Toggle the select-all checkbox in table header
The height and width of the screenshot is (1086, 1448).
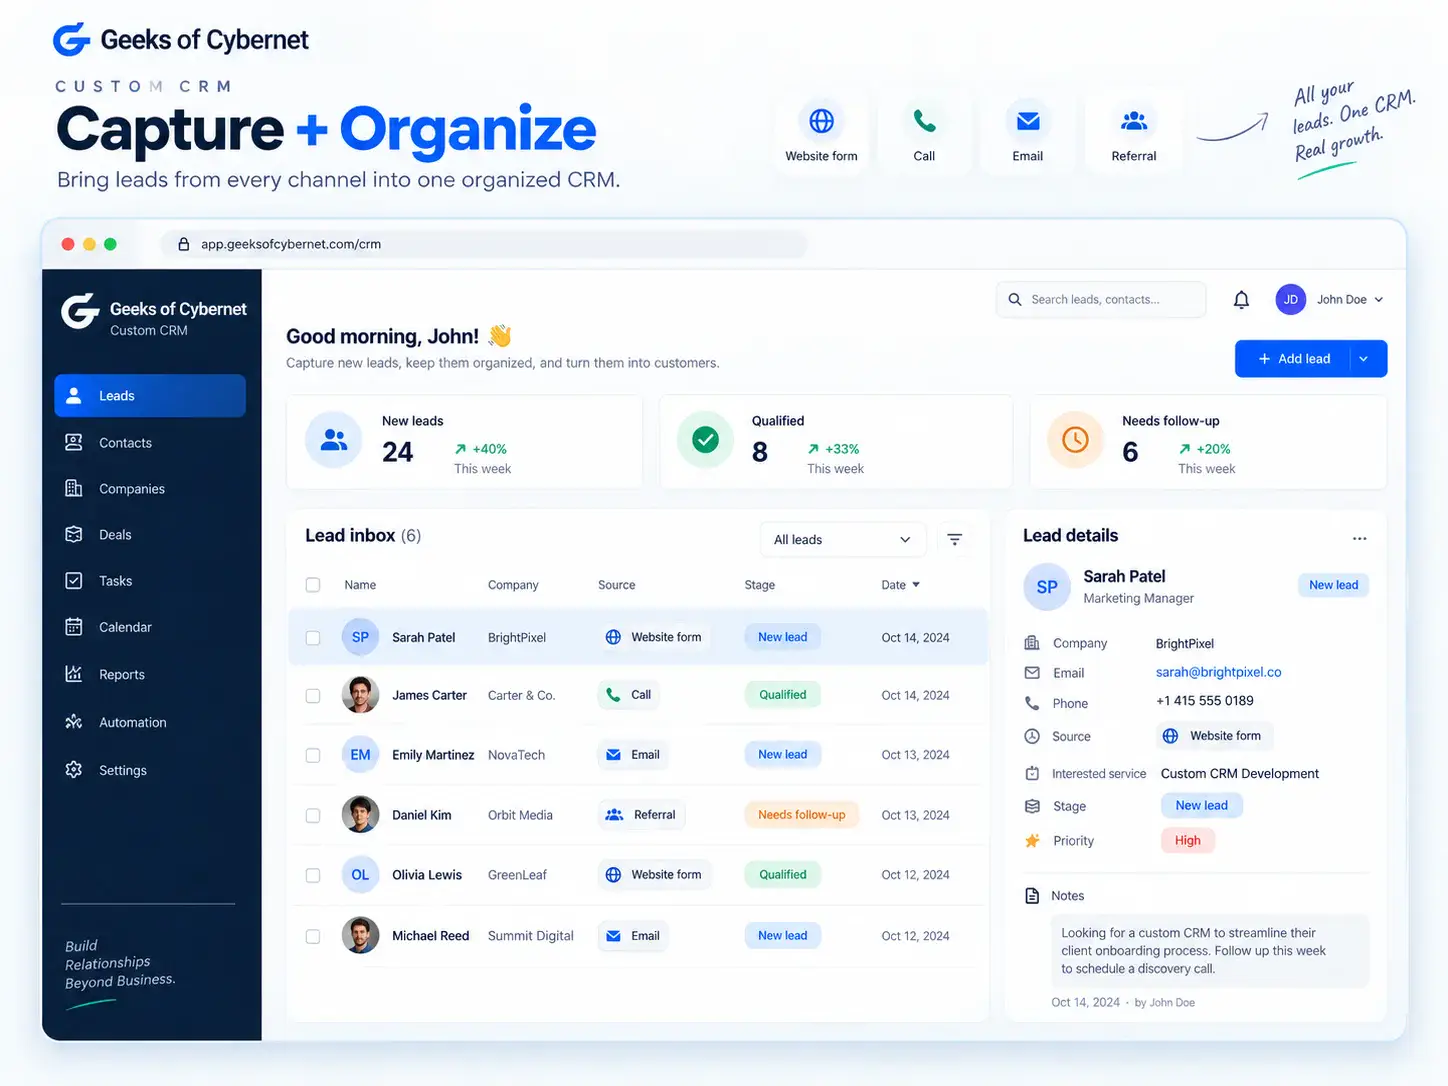click(313, 585)
